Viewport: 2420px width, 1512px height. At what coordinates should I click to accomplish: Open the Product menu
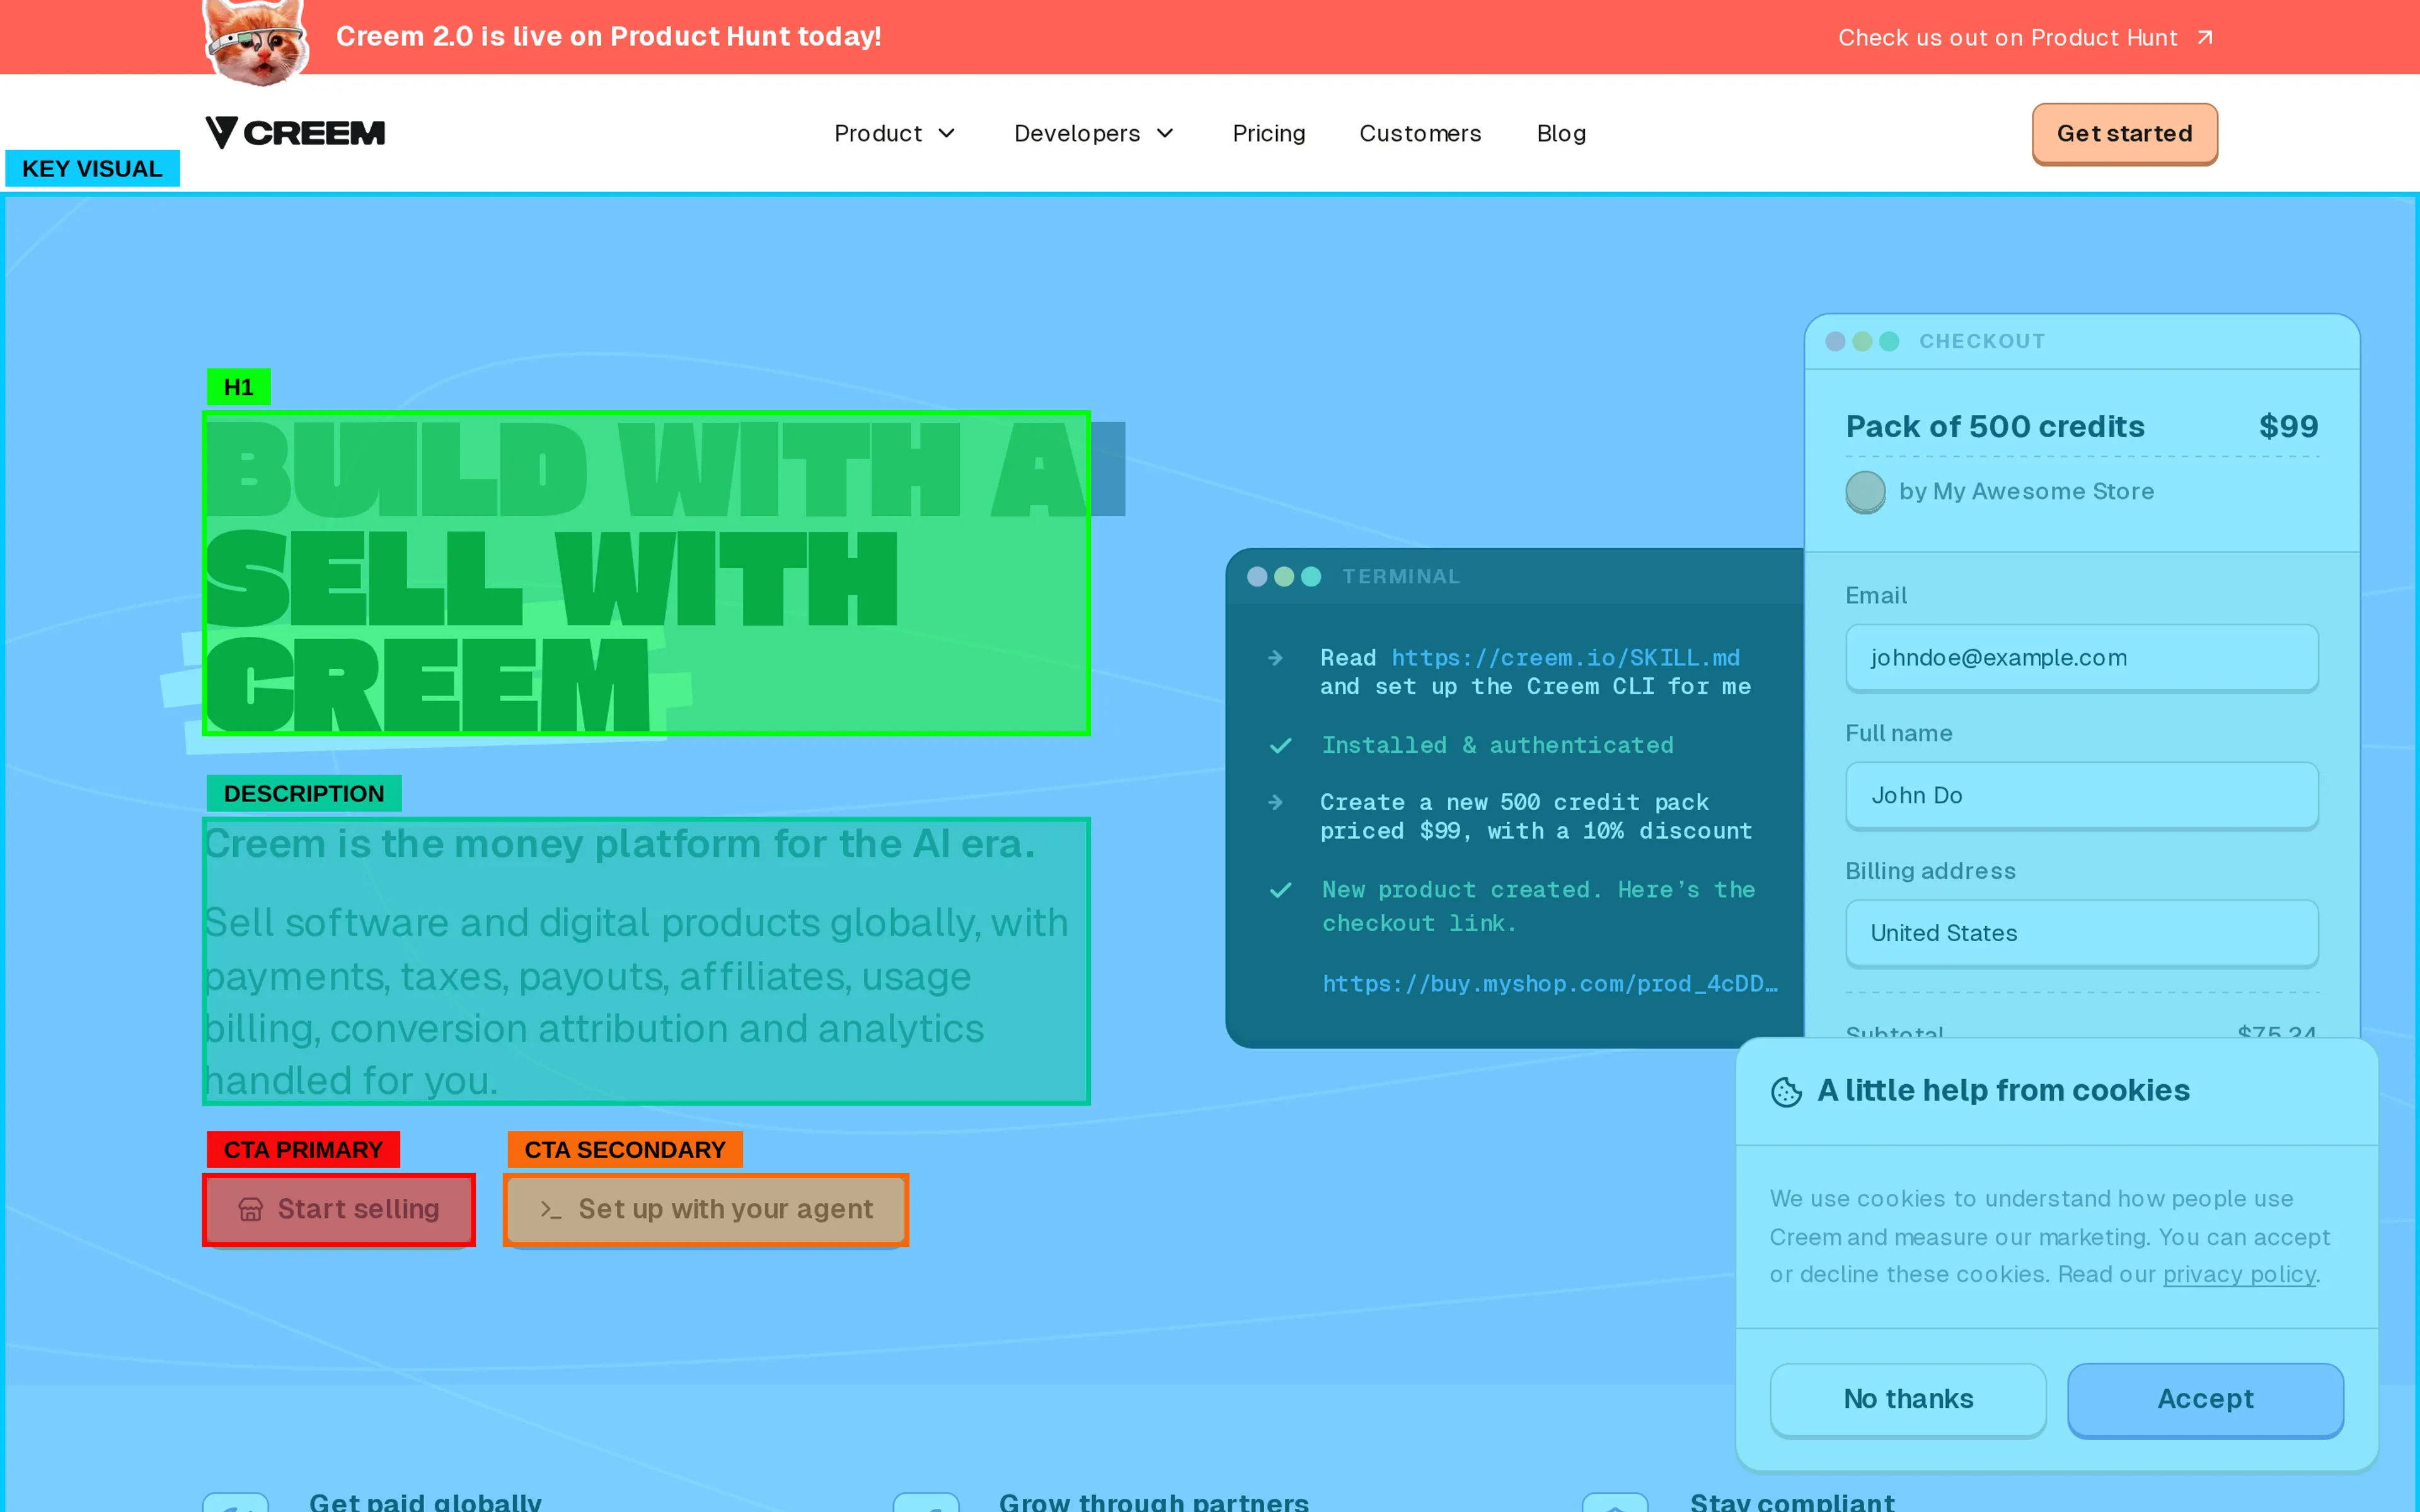pos(895,133)
